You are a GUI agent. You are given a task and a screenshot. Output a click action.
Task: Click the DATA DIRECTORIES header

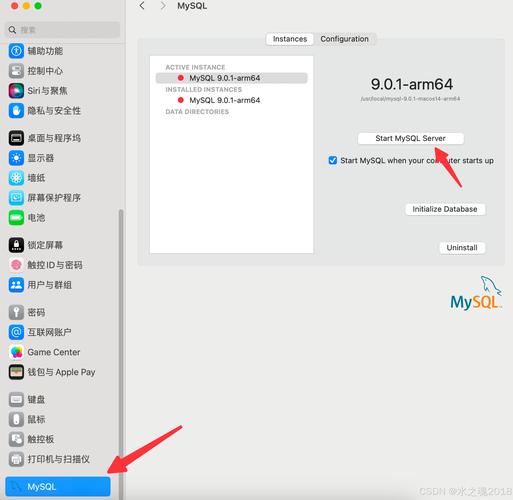197,112
